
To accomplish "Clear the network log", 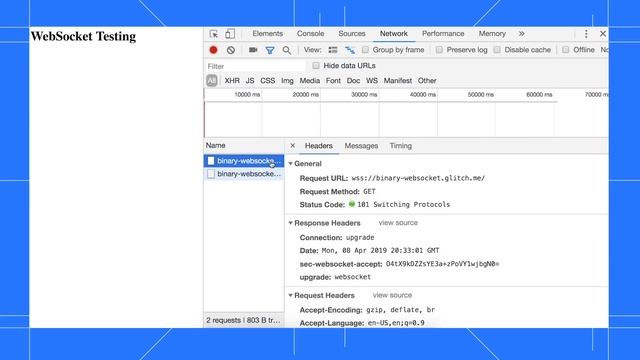I will pyautogui.click(x=231, y=50).
